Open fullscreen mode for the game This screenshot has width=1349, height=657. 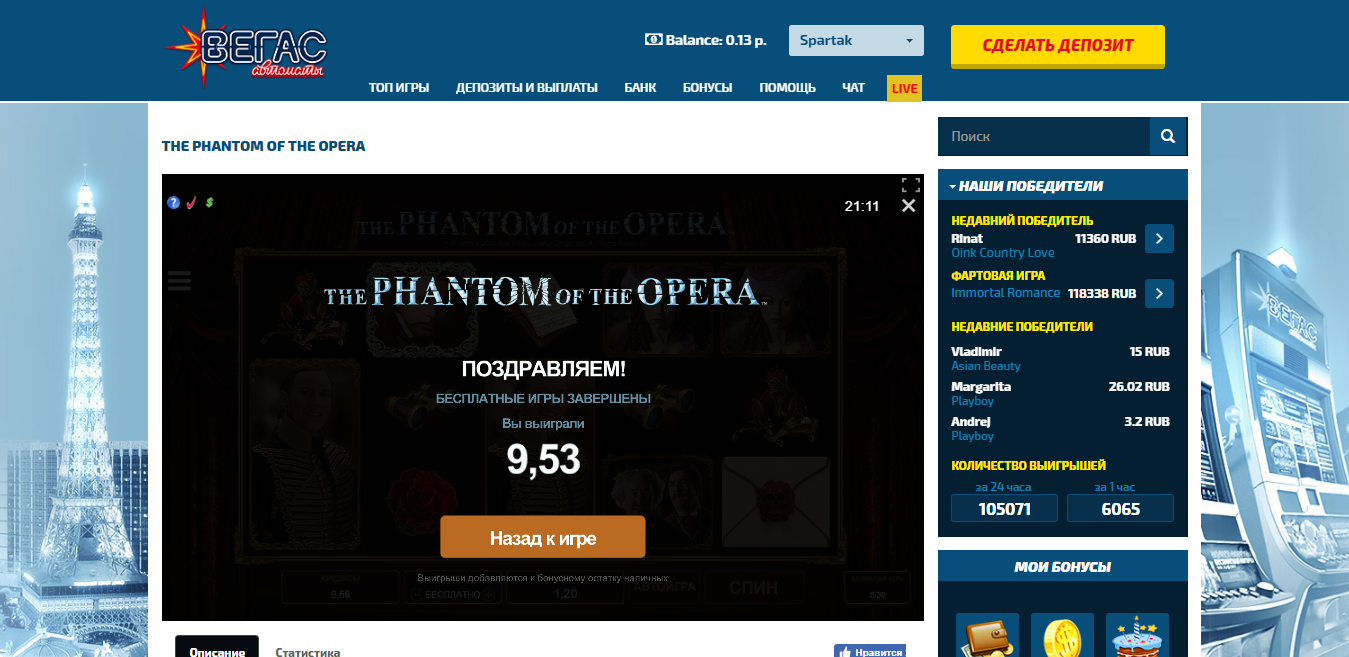point(910,185)
